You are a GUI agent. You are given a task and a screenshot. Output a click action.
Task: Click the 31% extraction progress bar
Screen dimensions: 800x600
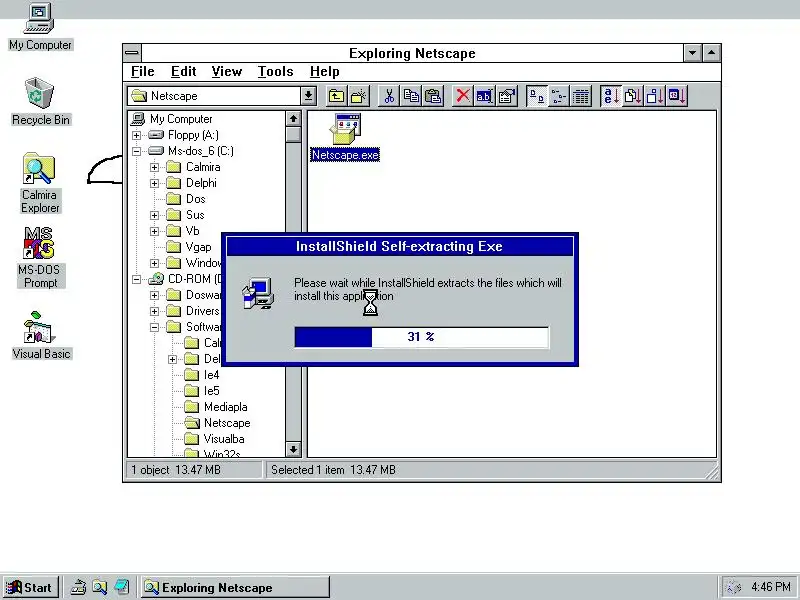pos(421,337)
